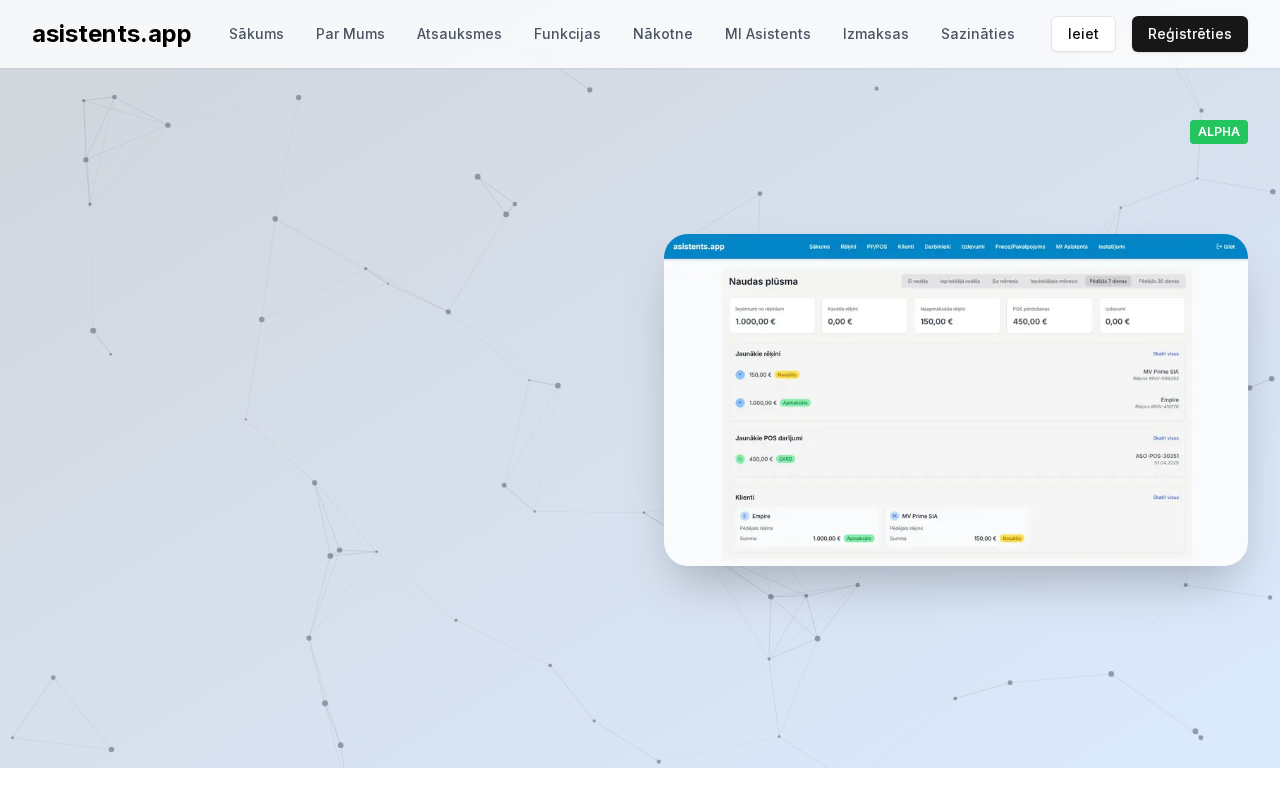Click the green CARD badge in POS transactions
The height and width of the screenshot is (800, 1280).
[x=785, y=459]
